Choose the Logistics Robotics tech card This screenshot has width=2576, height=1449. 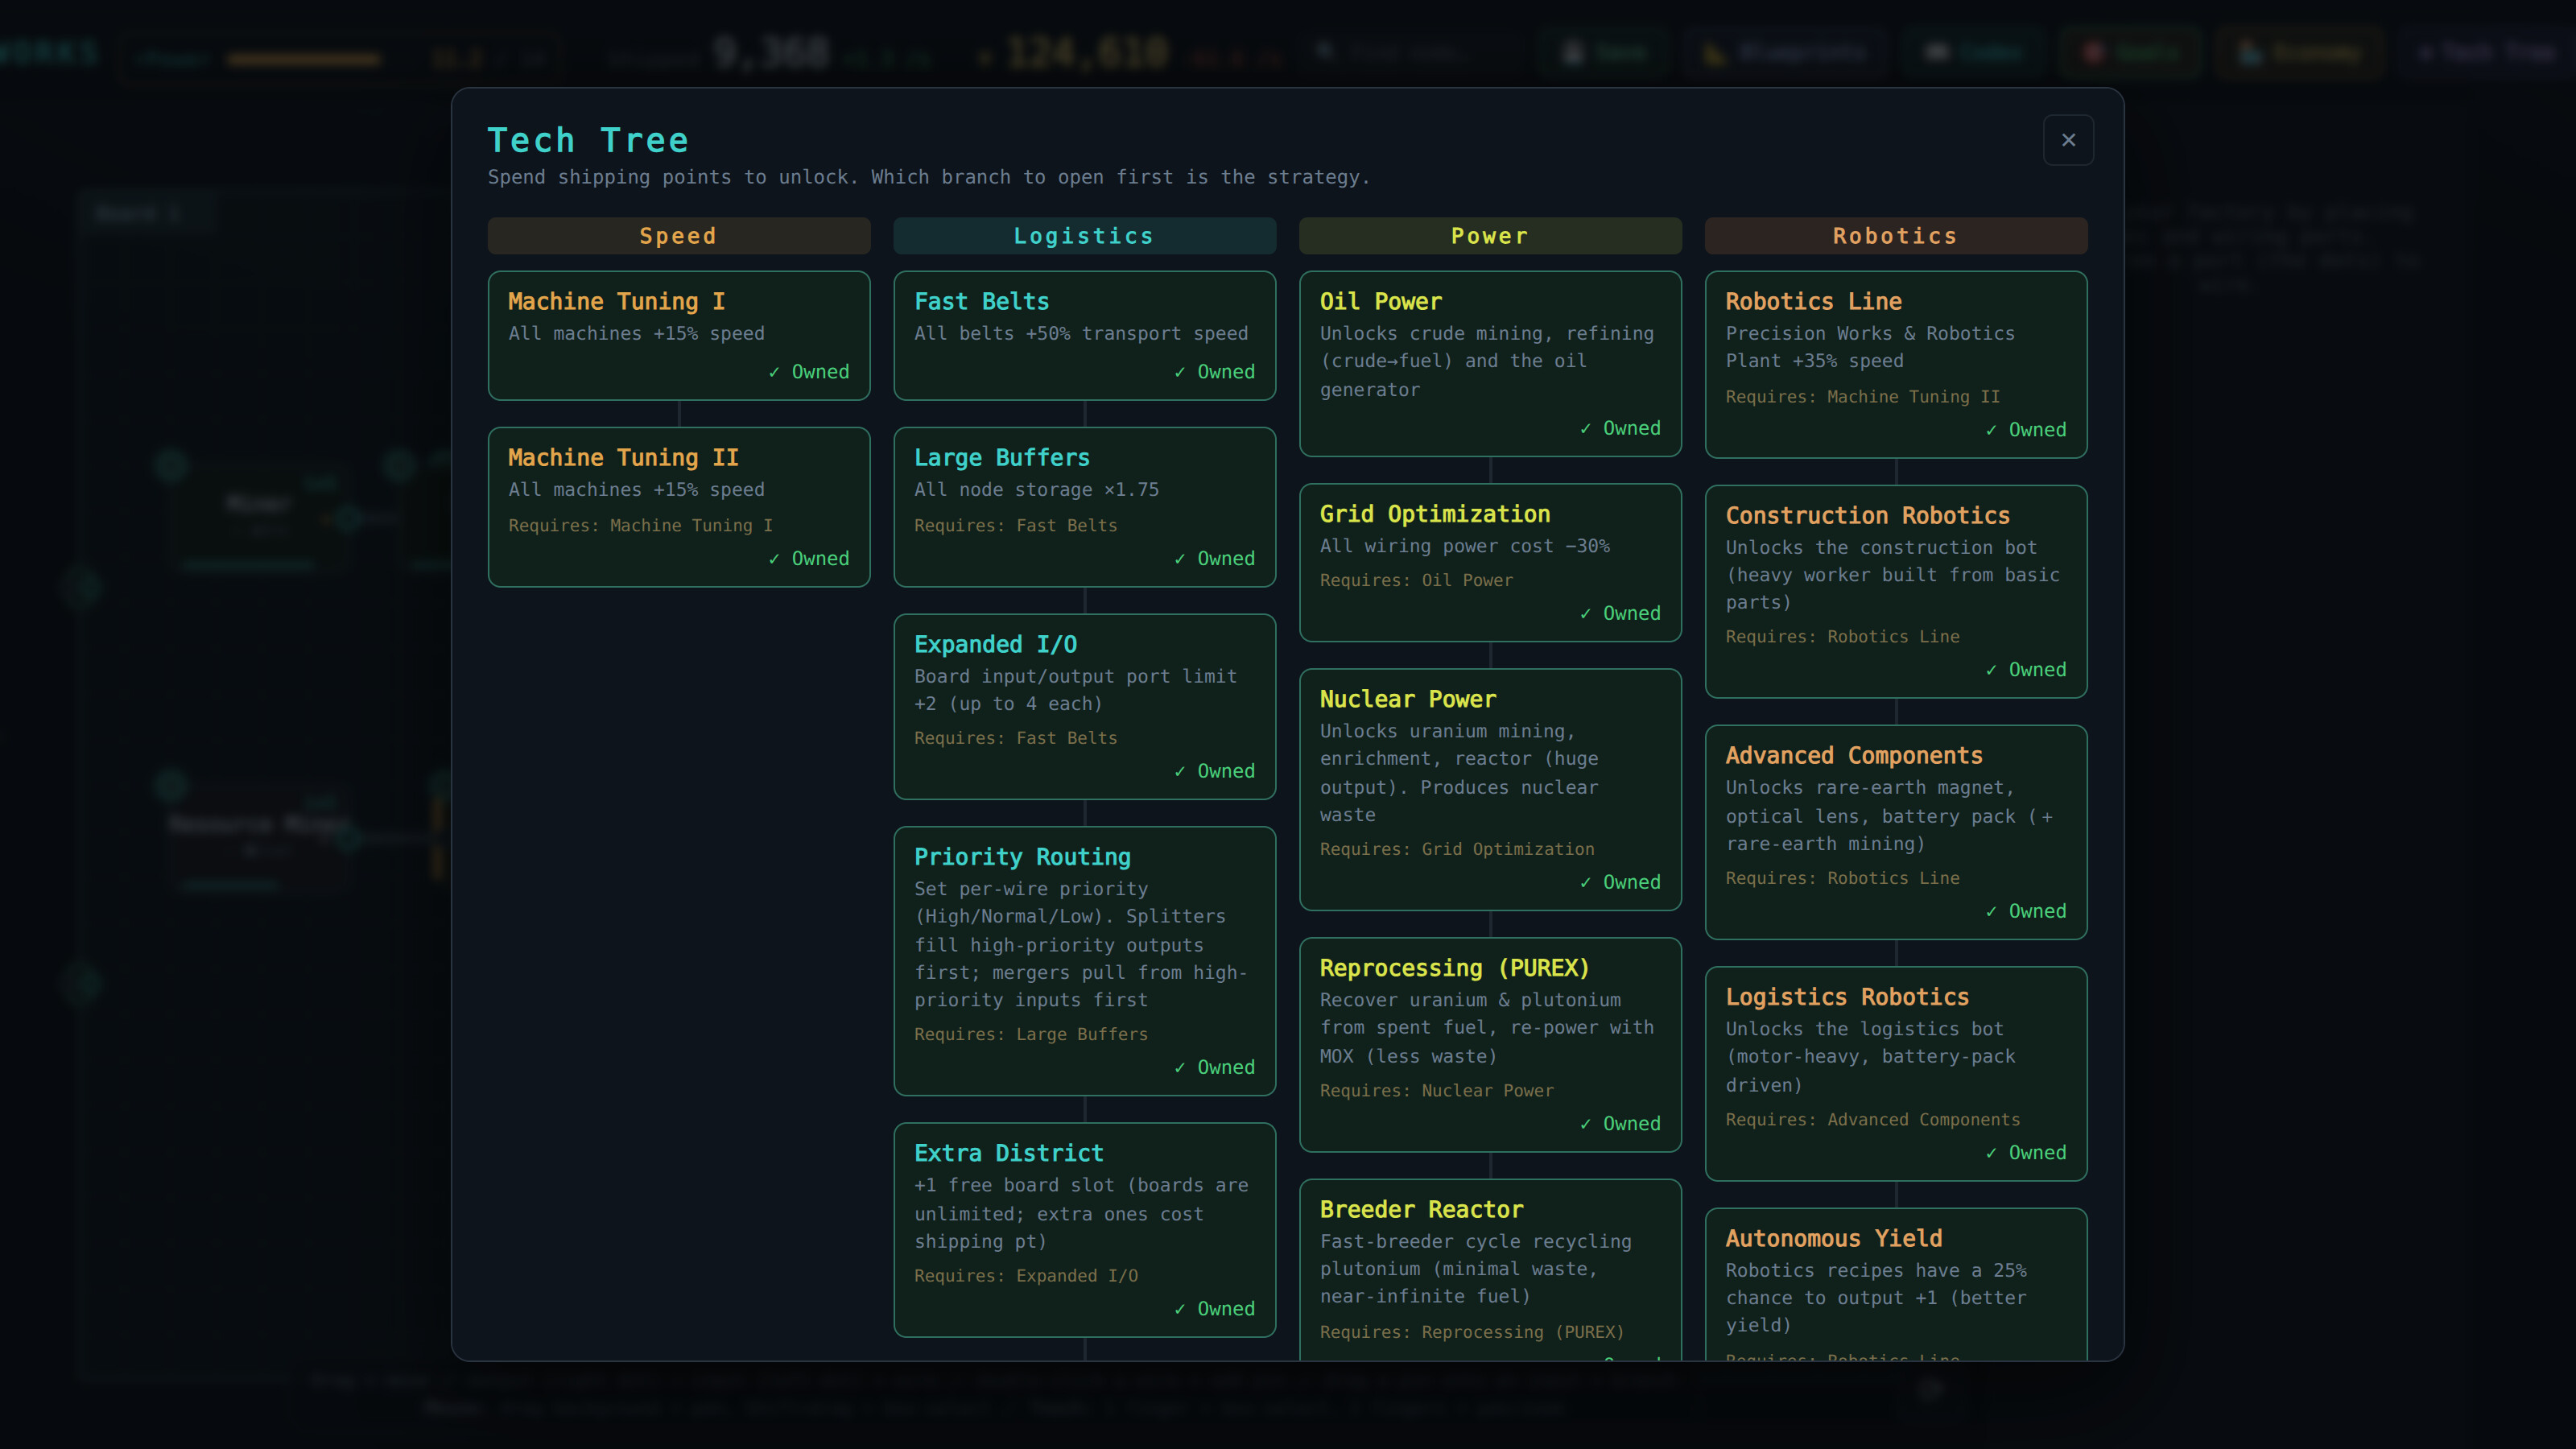1896,1074
